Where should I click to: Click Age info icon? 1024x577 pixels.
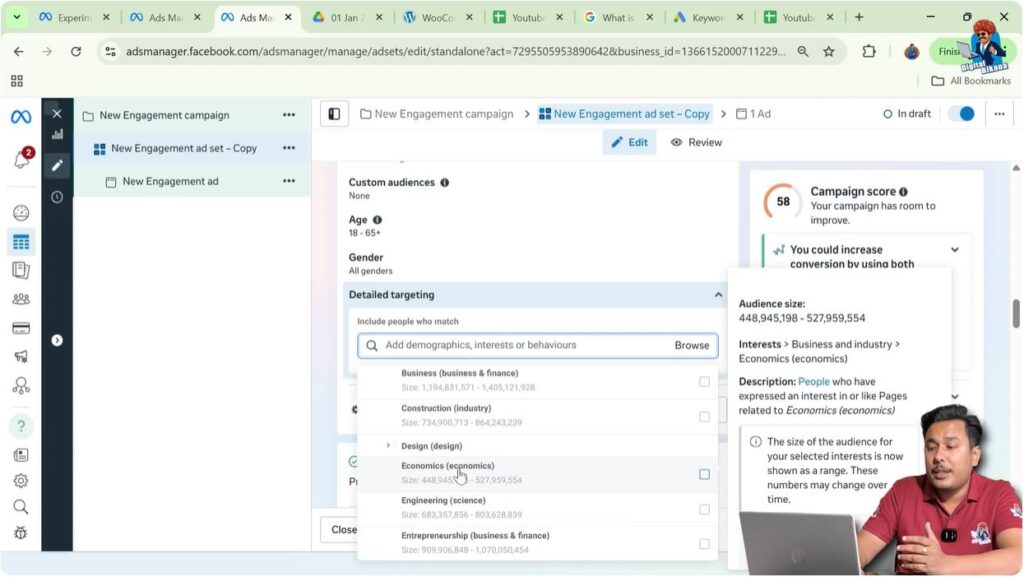point(377,220)
